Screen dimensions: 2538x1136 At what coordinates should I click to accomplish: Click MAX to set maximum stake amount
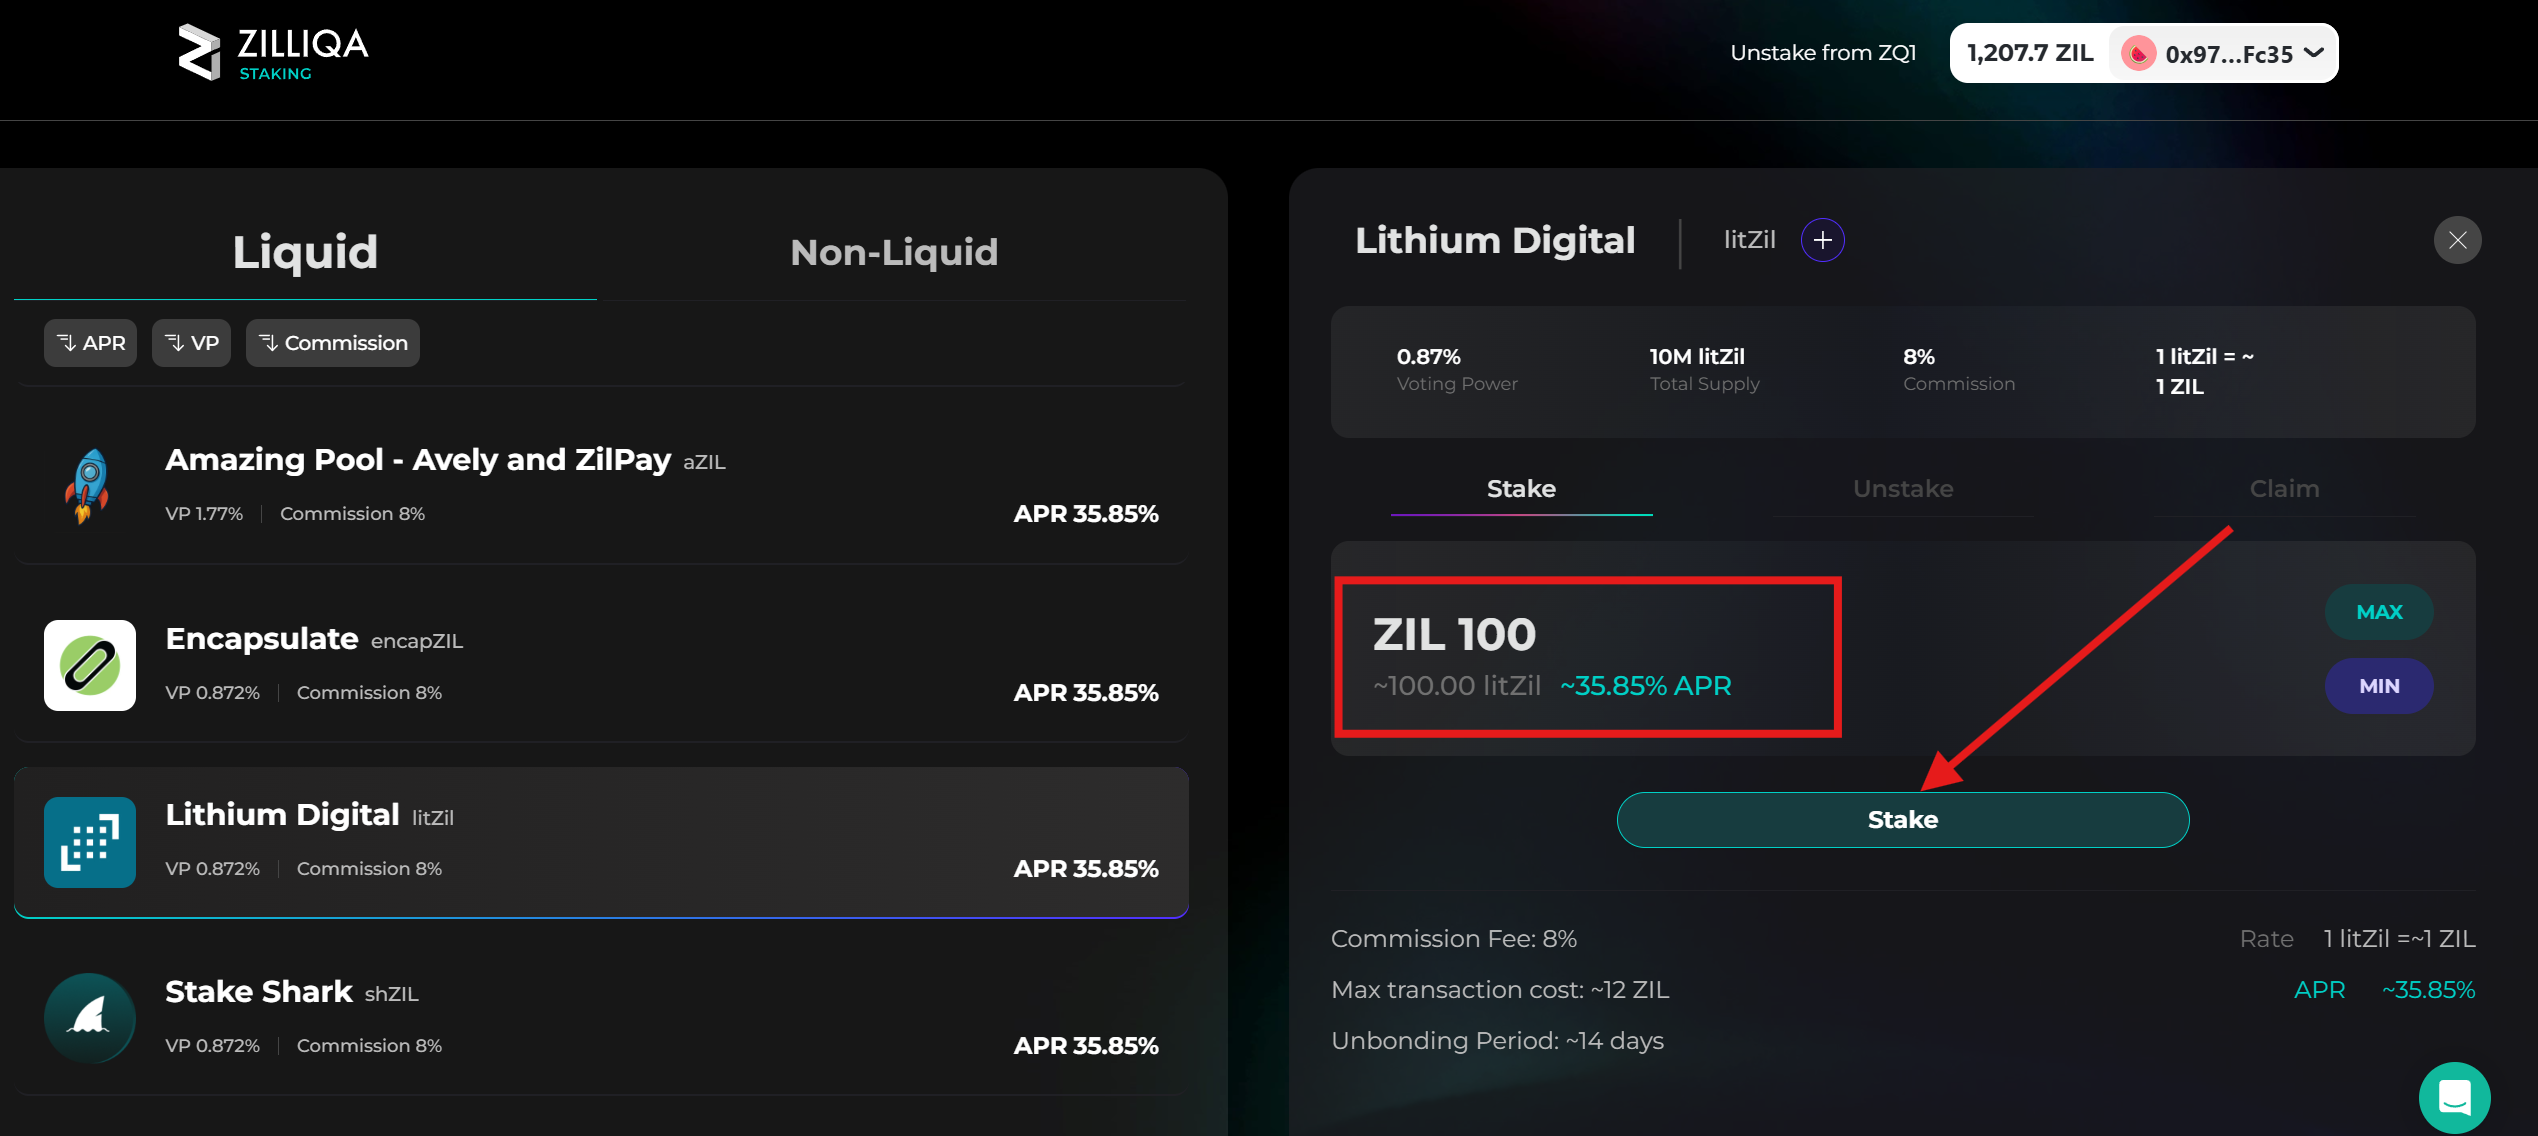click(2379, 611)
